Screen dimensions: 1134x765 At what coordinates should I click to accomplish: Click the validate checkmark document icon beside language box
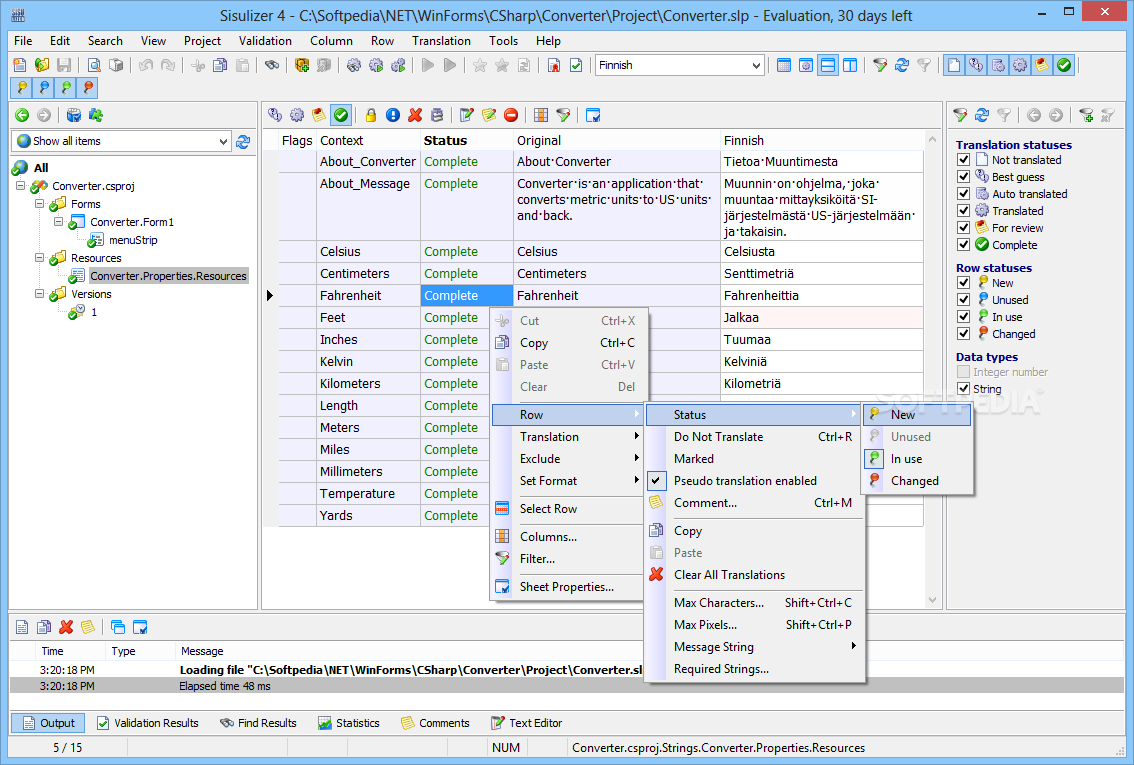[576, 65]
